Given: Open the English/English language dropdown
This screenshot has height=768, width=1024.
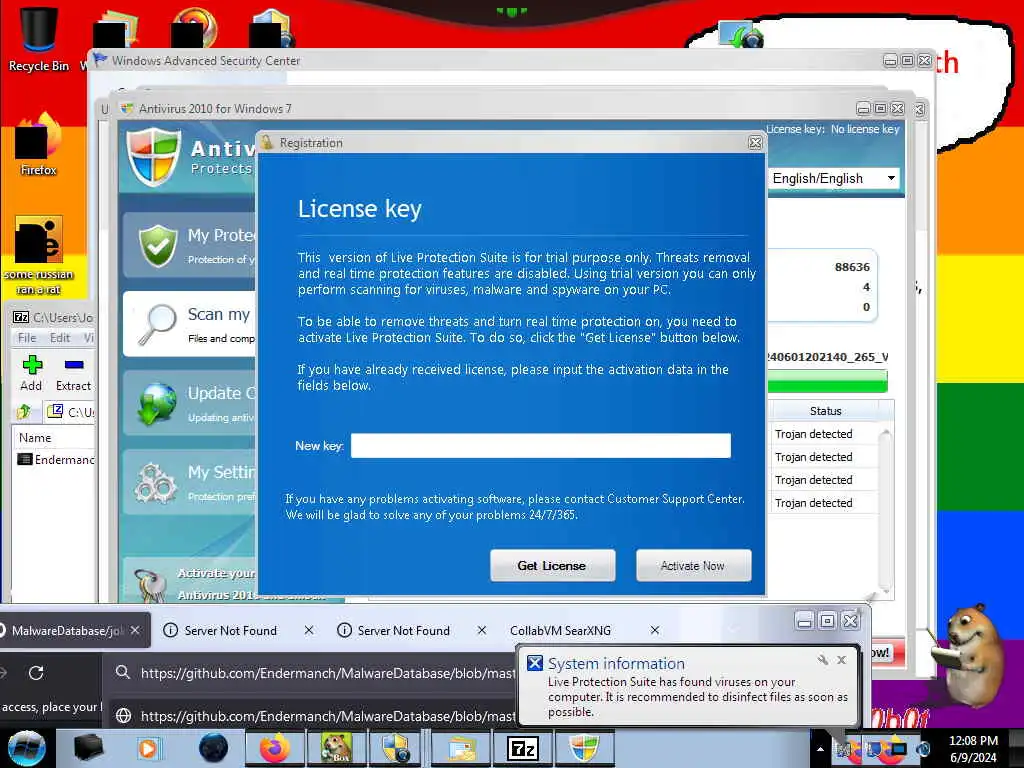Looking at the screenshot, I should click(x=834, y=178).
